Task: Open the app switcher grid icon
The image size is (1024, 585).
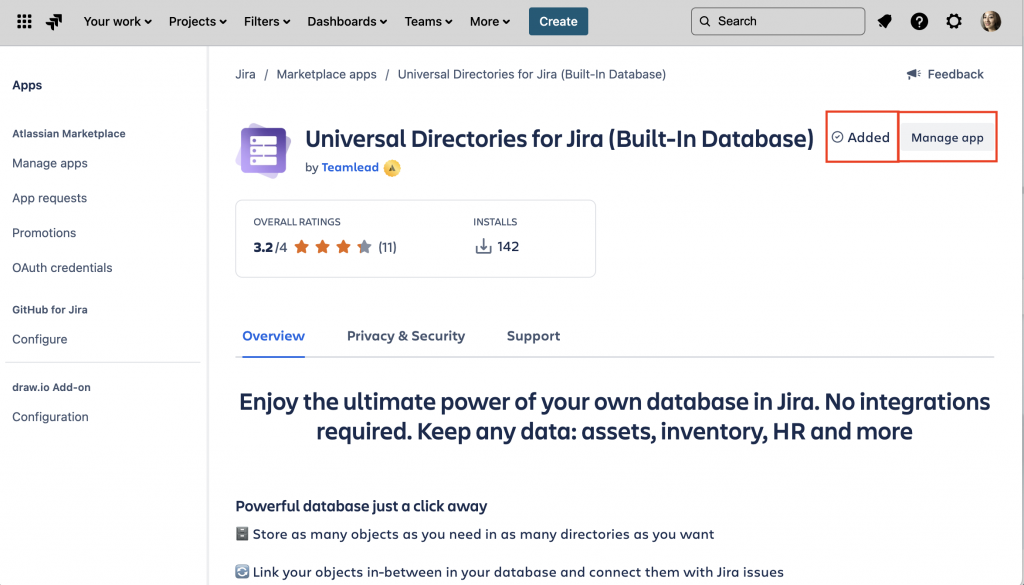Action: pyautogui.click(x=24, y=22)
